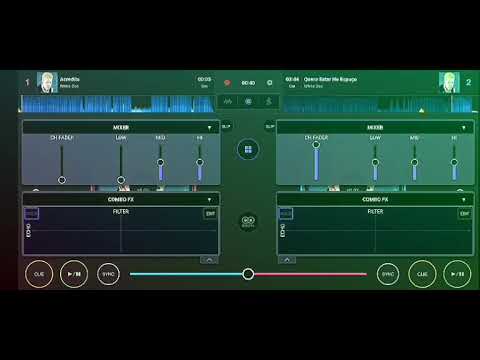Viewport: 480px width, 360px height.
Task: Open settings with the gear icon
Action: [269, 82]
